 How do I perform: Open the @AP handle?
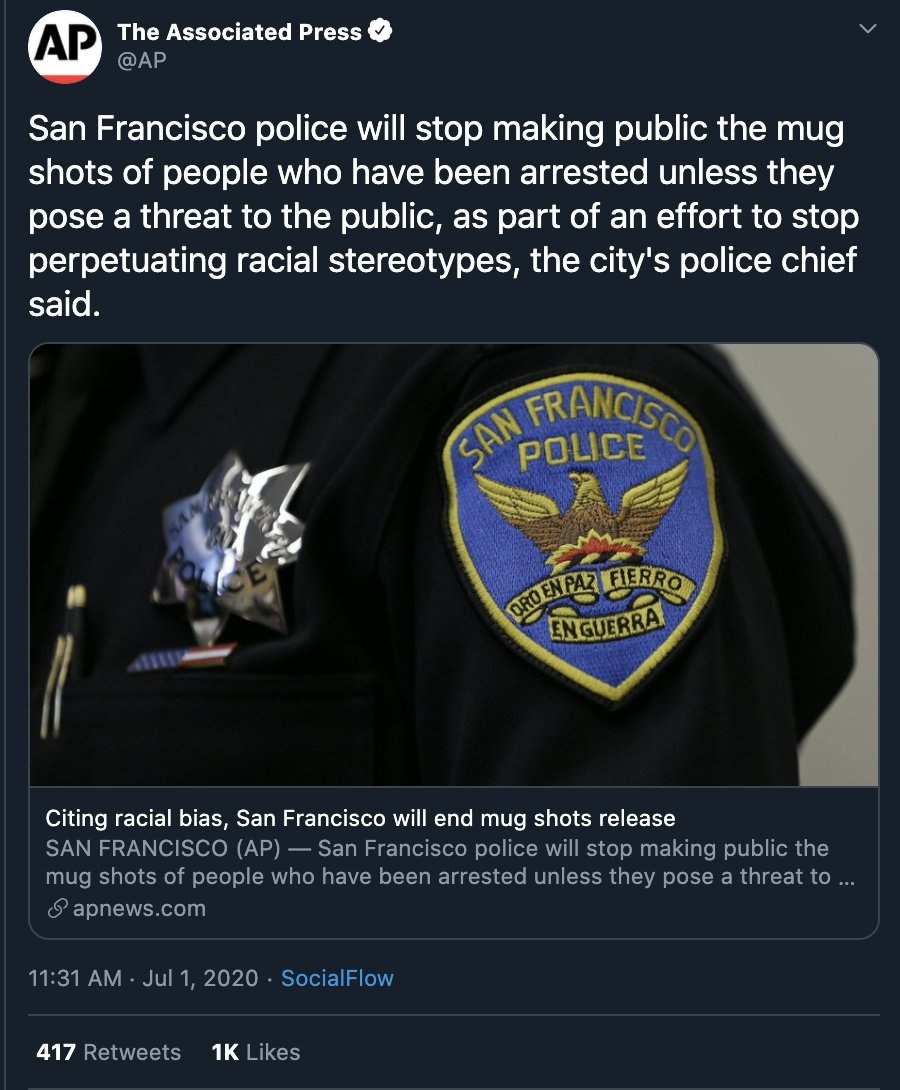(x=142, y=60)
